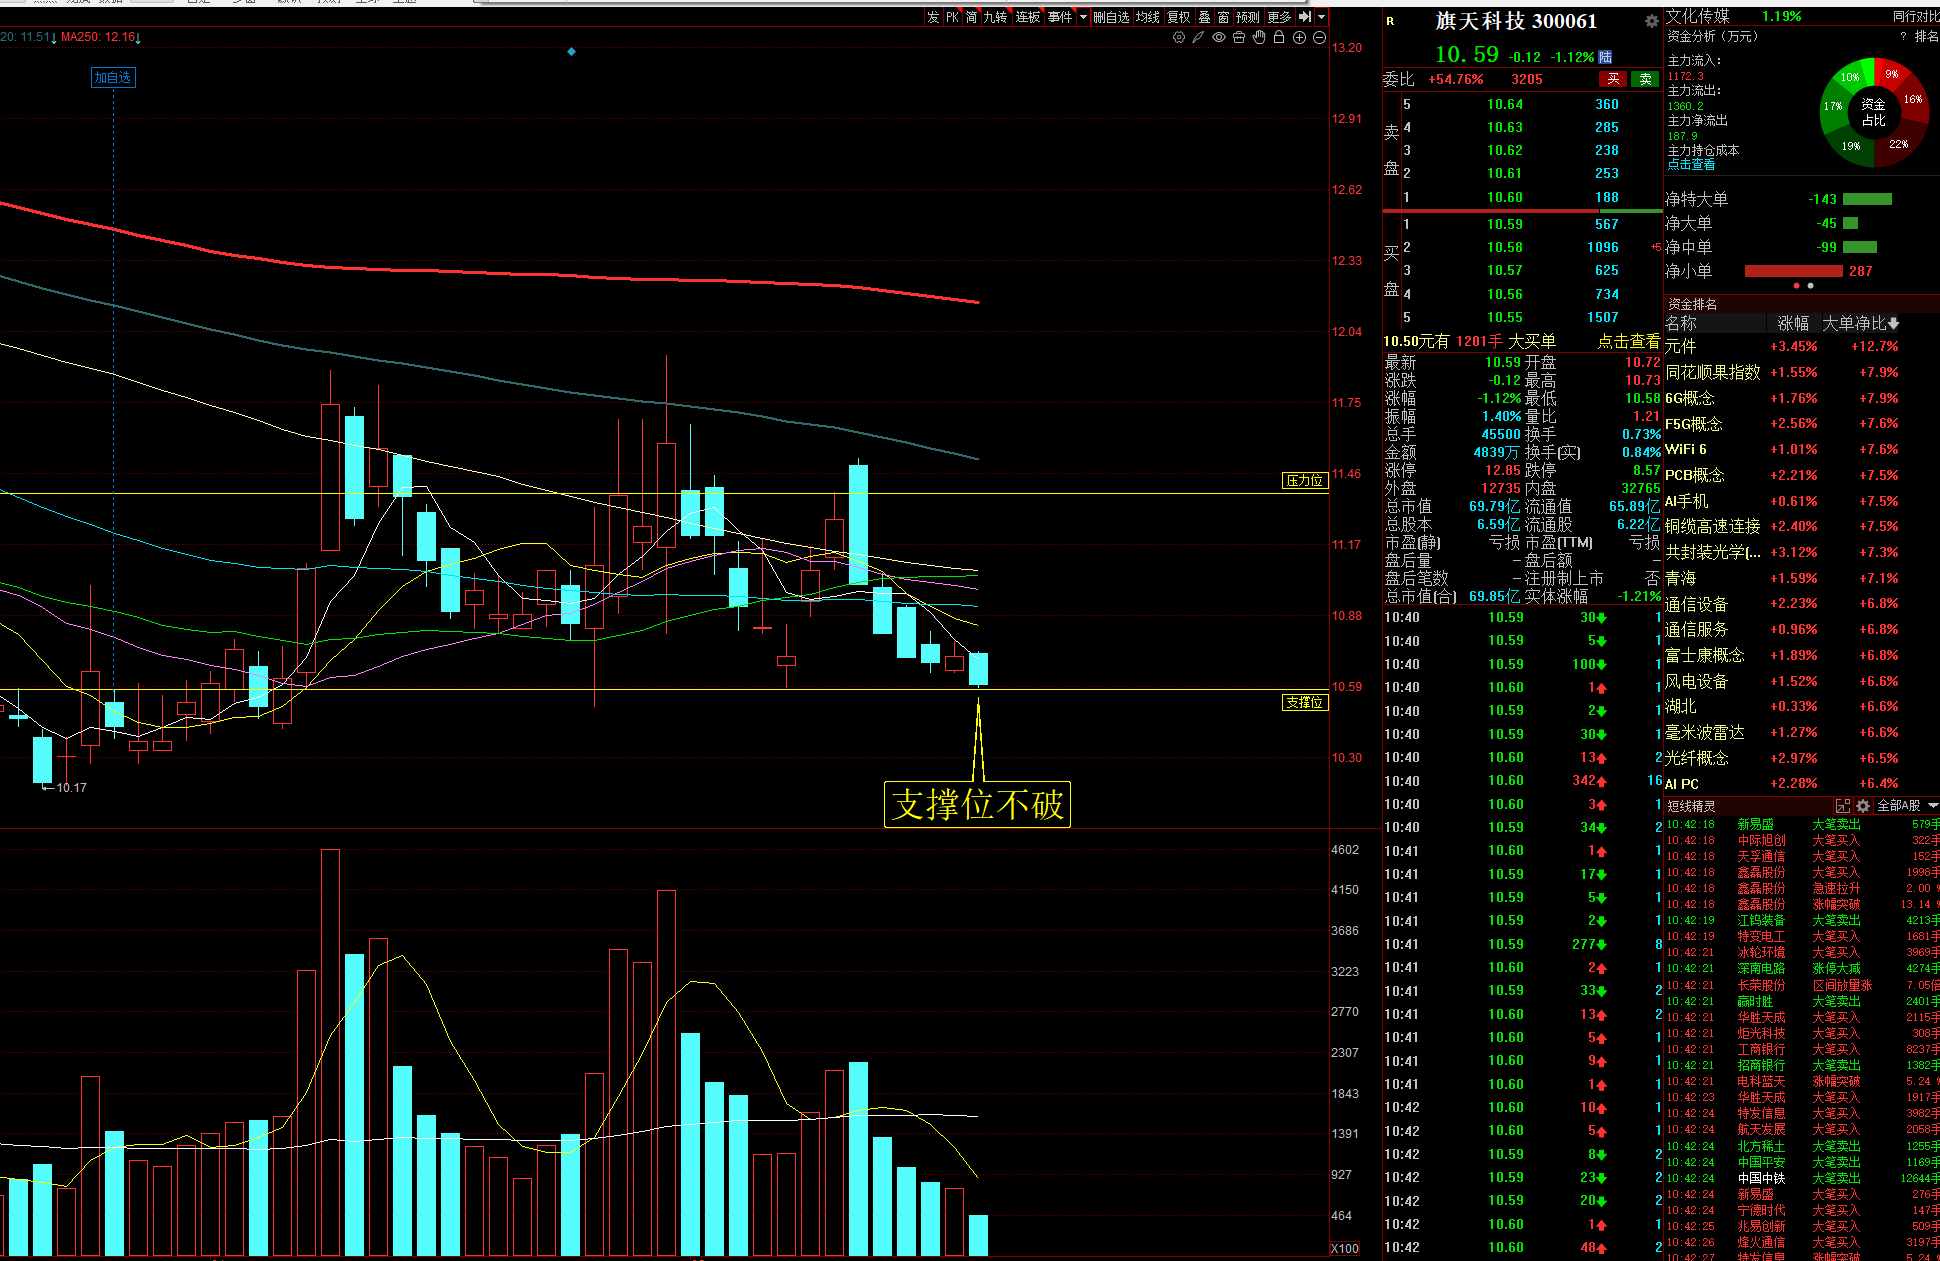Open stock panel gear settings icon
The height and width of the screenshot is (1261, 1940).
[1651, 21]
